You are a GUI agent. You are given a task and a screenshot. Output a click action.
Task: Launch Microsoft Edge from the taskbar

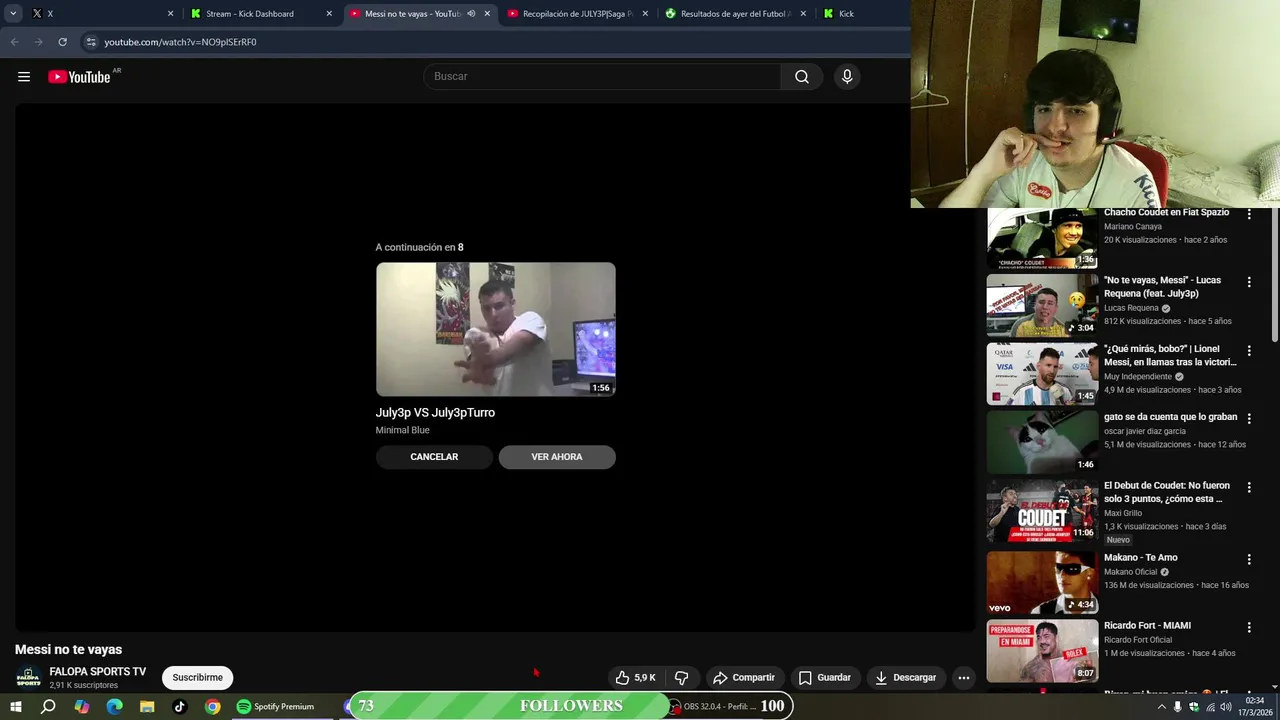[x=114, y=706]
